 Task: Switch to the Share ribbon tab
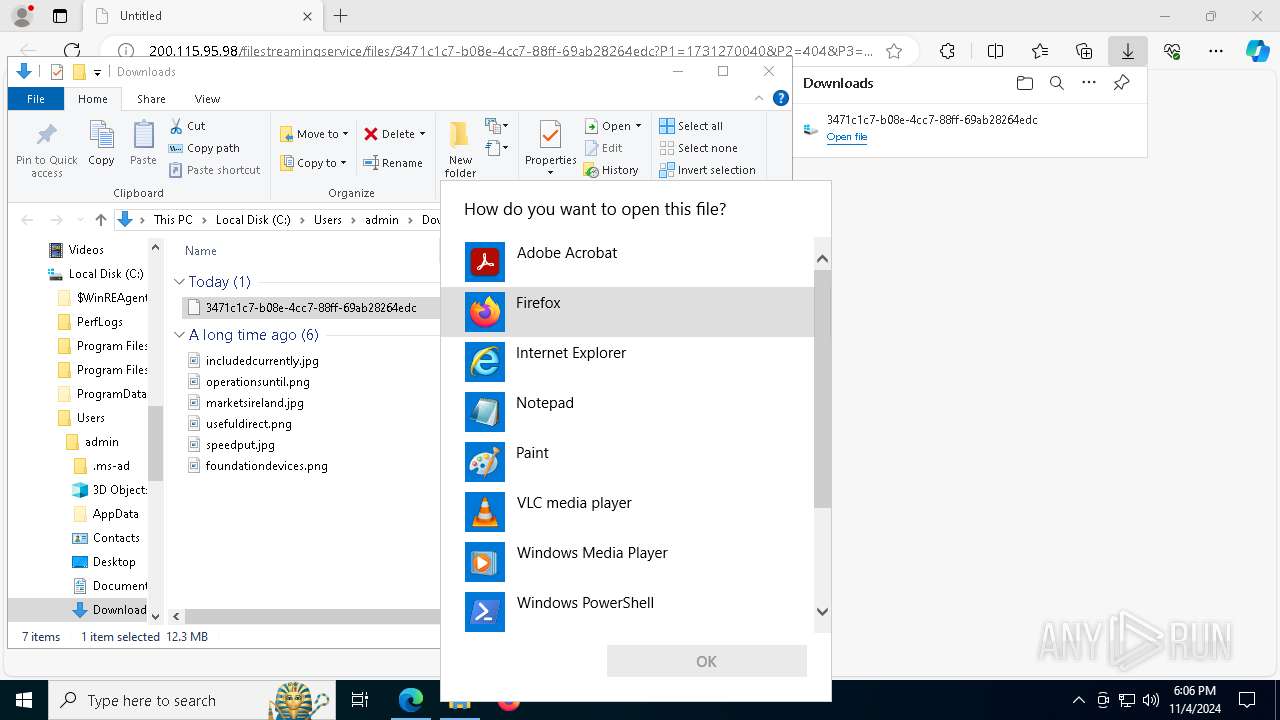(x=151, y=99)
